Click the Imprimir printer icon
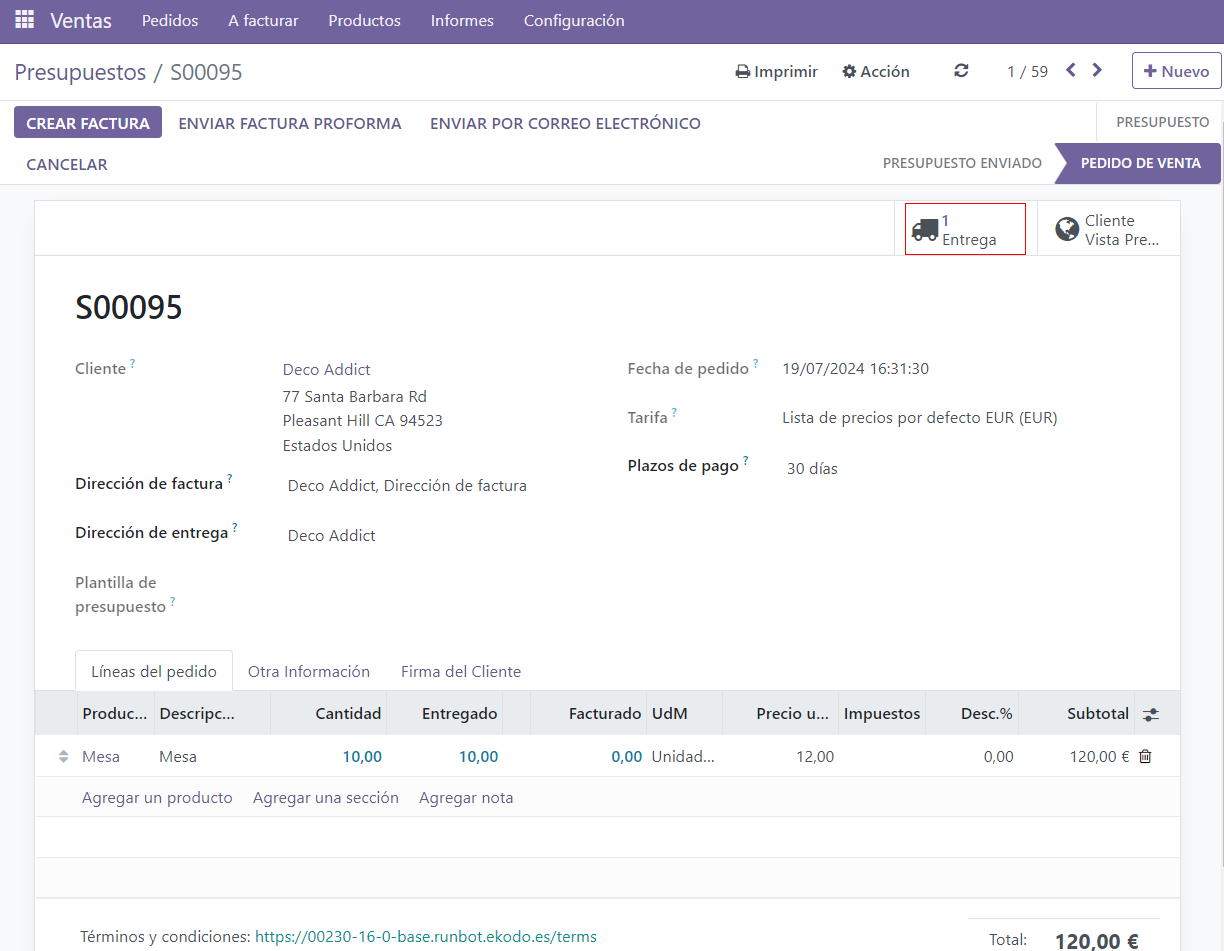This screenshot has width=1224, height=951. coord(743,72)
